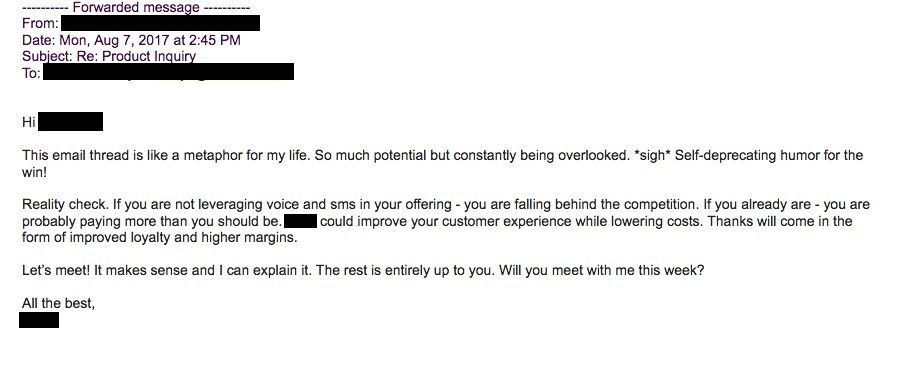The height and width of the screenshot is (368, 903).
Task: Click the *sigh* text
Action: [x=652, y=155]
